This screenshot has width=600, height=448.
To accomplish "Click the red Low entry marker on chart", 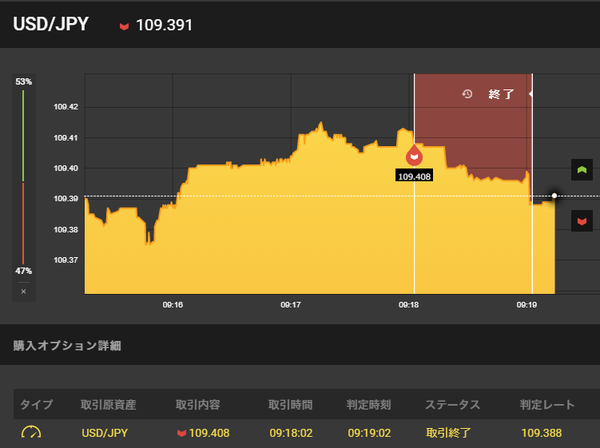I will [x=414, y=155].
